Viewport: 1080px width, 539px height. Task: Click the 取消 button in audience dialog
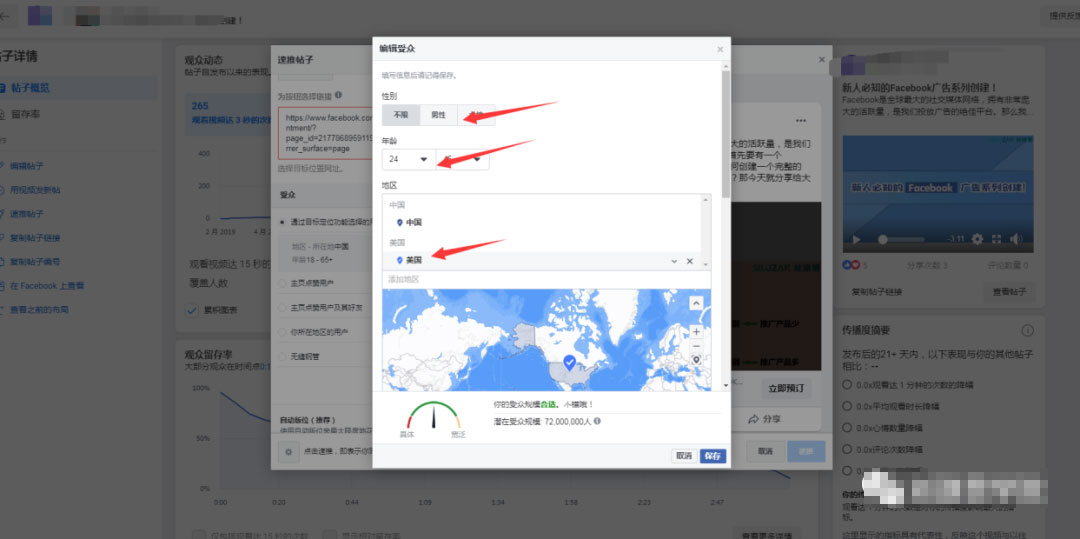click(684, 455)
